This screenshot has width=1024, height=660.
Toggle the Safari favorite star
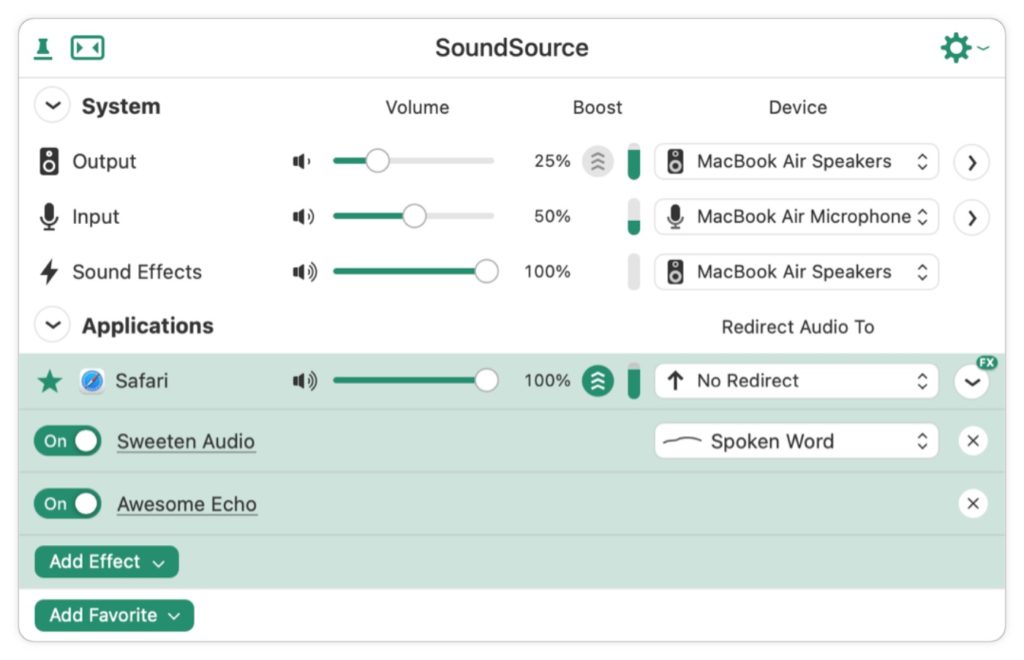[x=49, y=381]
